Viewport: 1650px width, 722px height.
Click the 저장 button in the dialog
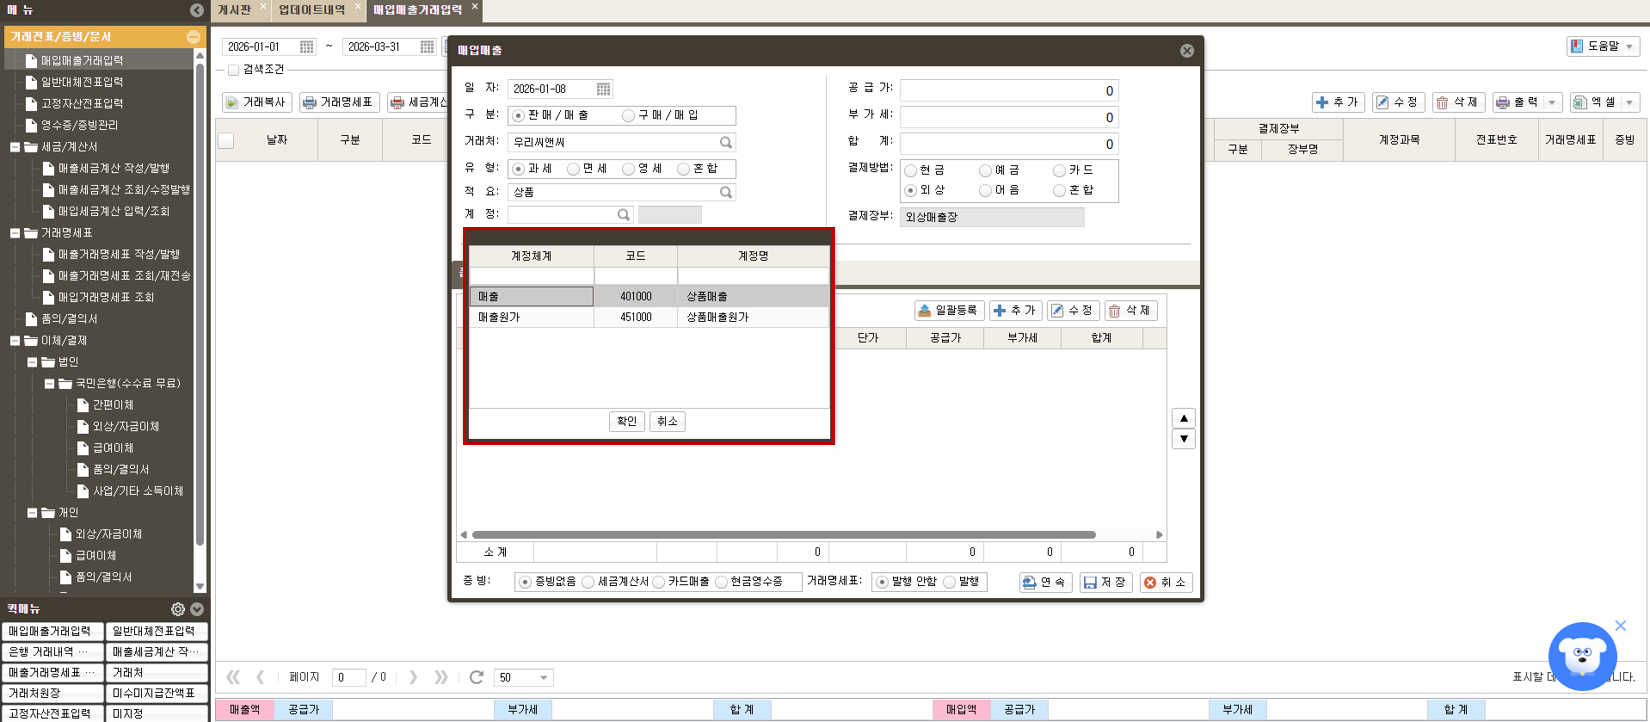(1105, 582)
